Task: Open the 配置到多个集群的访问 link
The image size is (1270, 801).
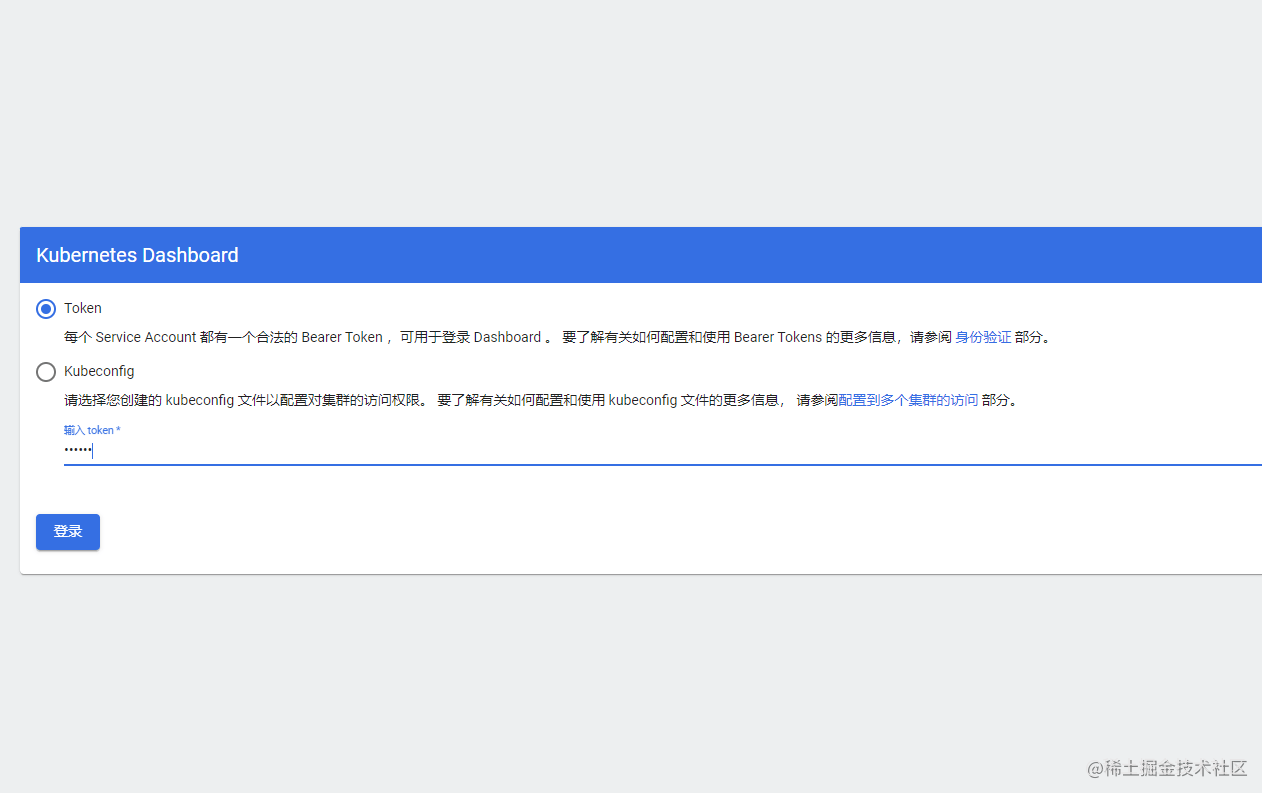Action: click(908, 400)
